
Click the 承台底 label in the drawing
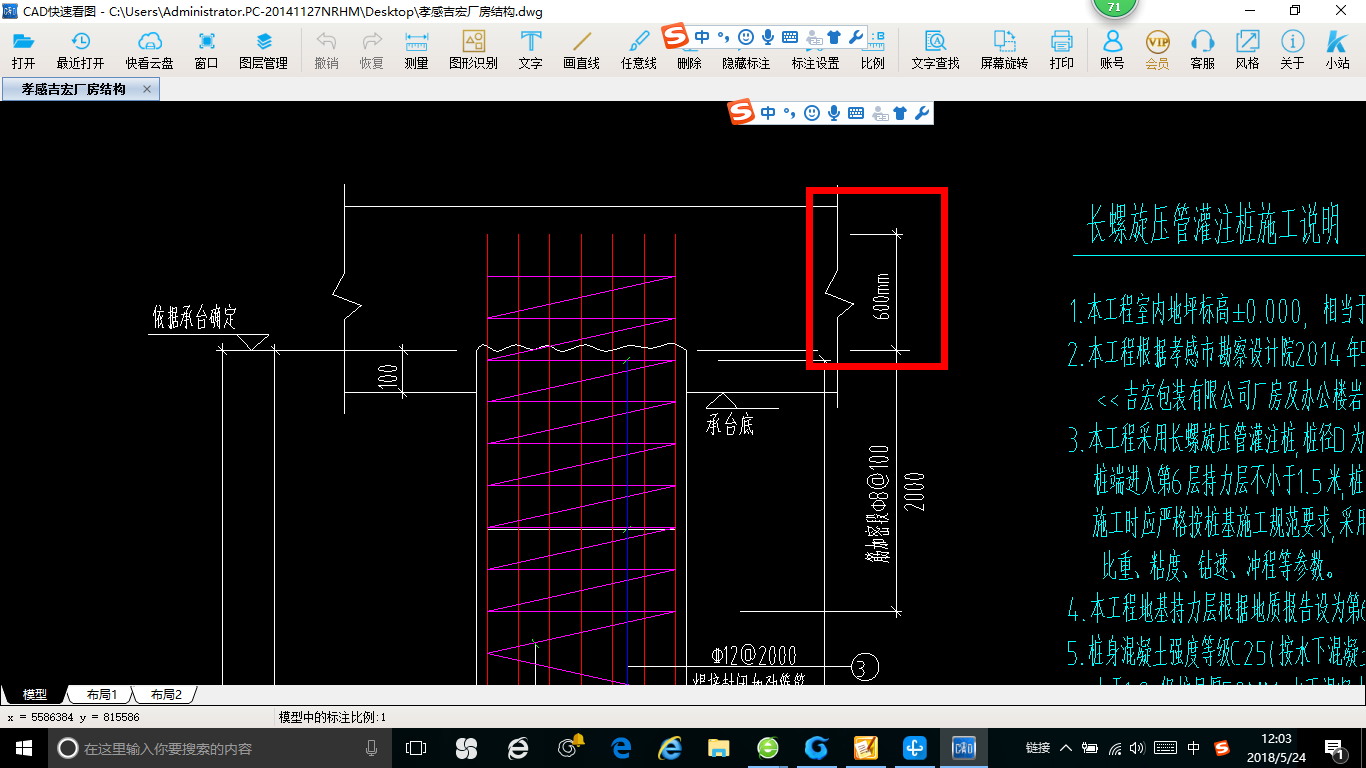[x=730, y=425]
